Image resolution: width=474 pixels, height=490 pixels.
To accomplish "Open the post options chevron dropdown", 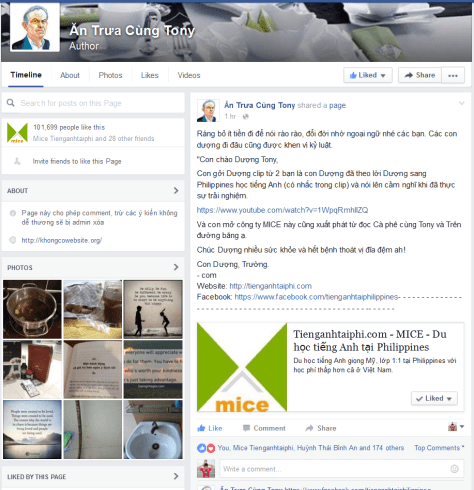I will [462, 103].
